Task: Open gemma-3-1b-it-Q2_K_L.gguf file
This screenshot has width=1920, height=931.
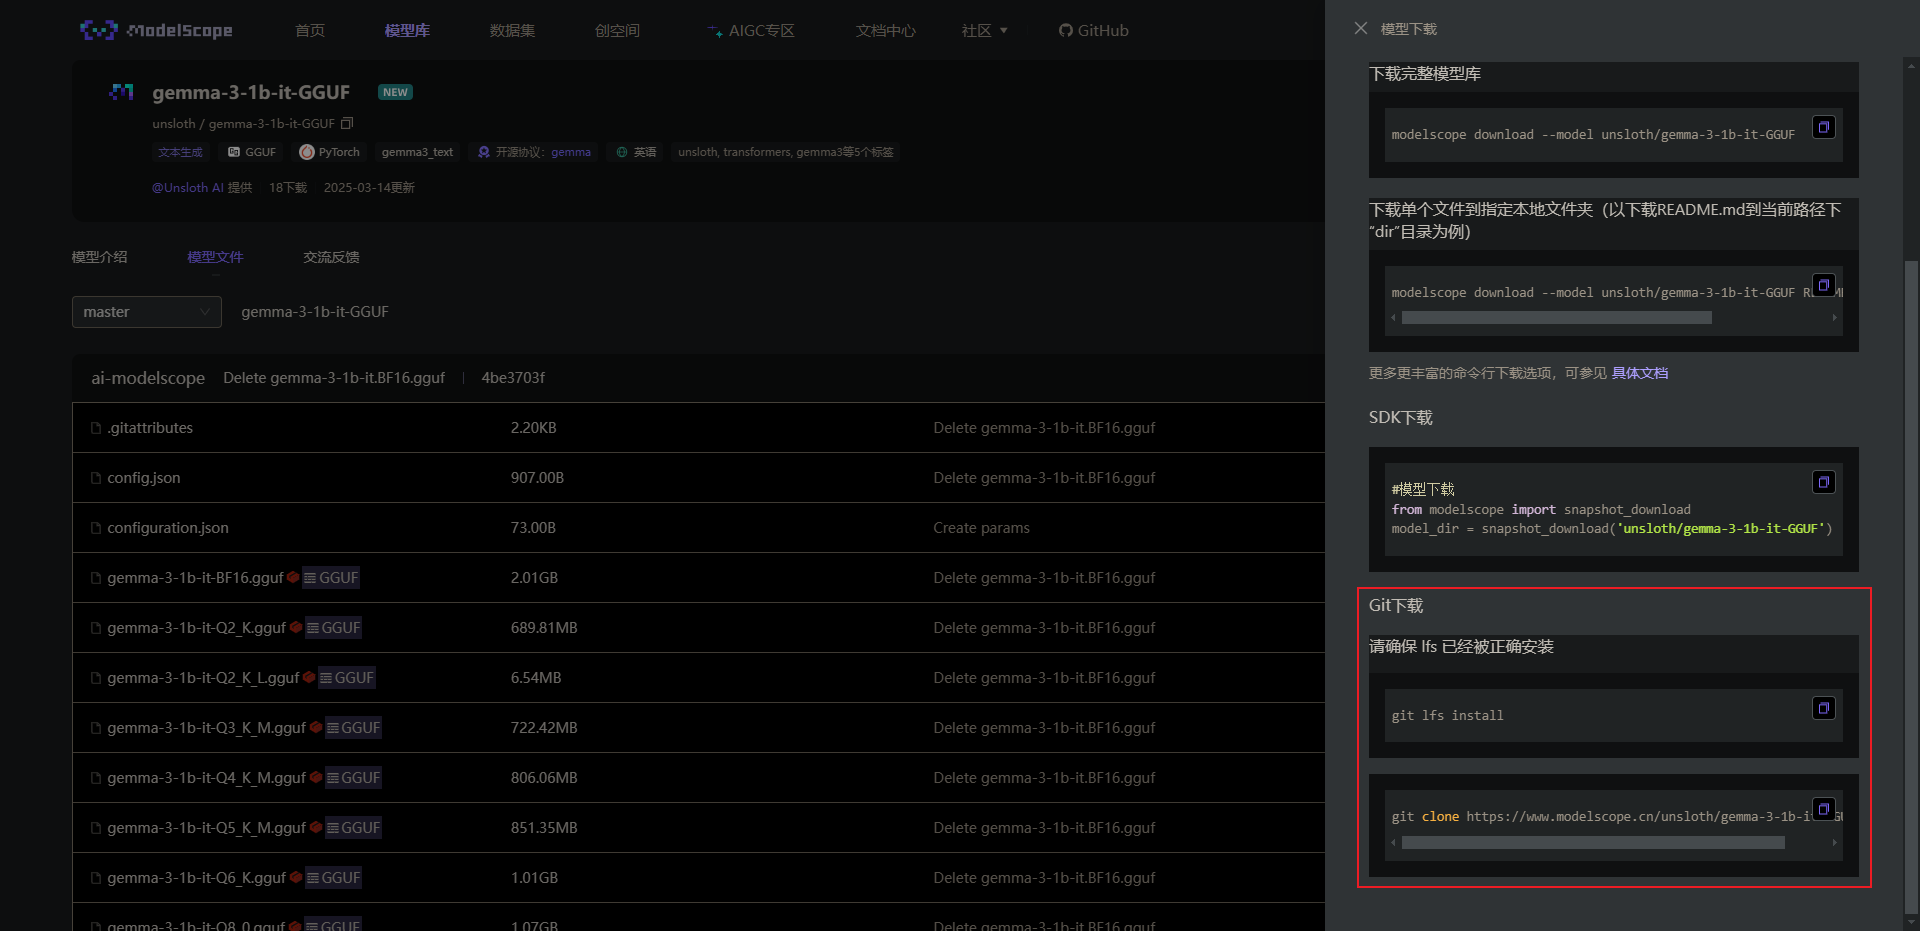Action: pos(203,678)
